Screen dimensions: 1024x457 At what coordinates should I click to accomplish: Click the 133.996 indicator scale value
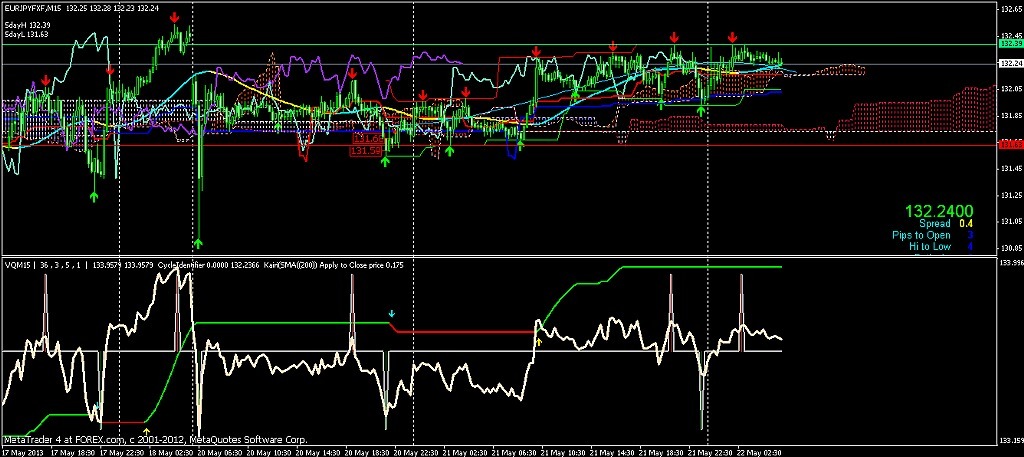[x=1010, y=262]
